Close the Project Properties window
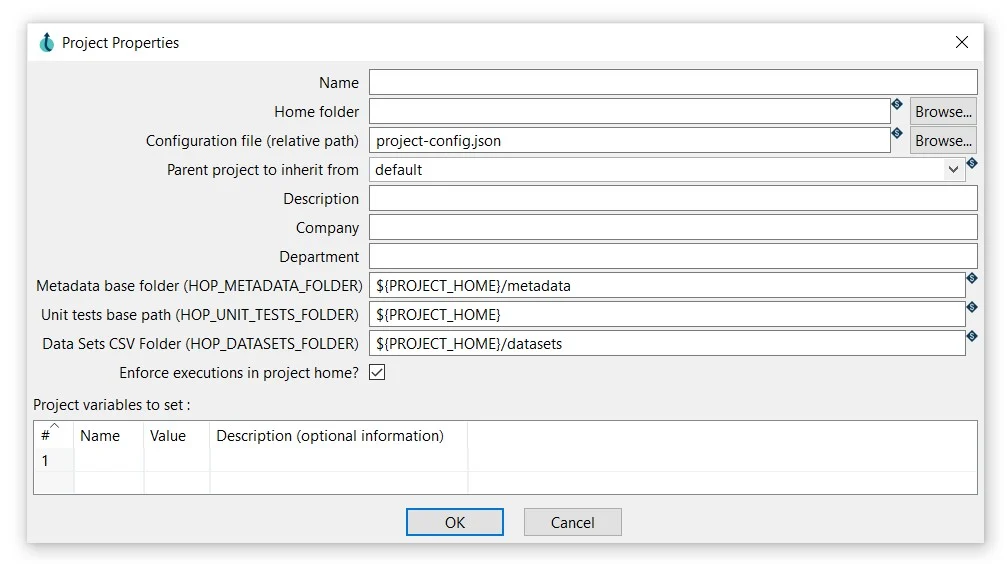Viewport: 1007px width, 573px height. coord(961,42)
